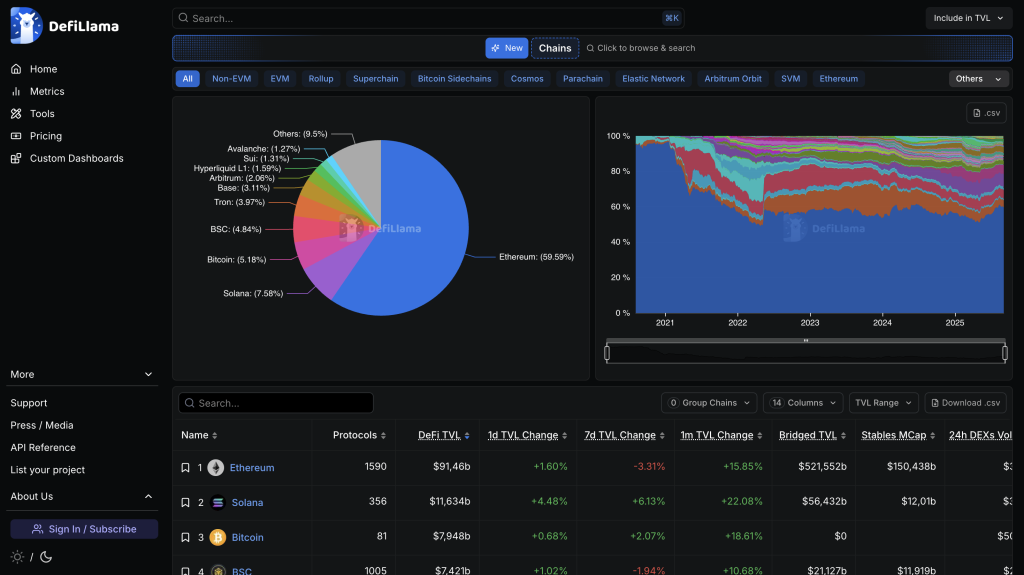
Task: Click the Ethereum chain logo icon
Action: tap(216, 468)
